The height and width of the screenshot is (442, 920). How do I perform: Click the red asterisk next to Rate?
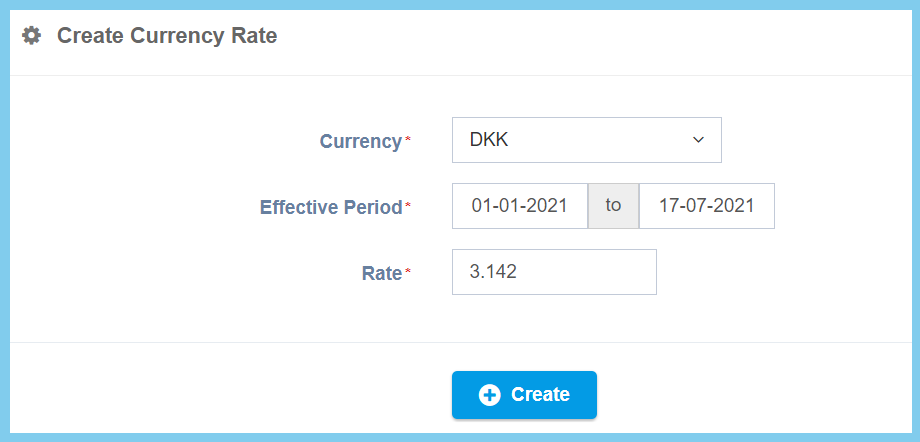coord(407,273)
